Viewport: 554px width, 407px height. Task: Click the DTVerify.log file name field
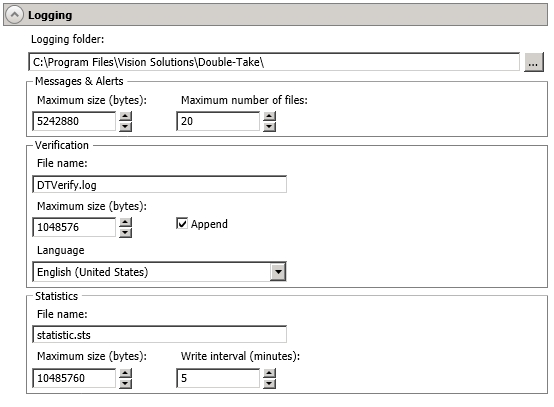click(159, 184)
